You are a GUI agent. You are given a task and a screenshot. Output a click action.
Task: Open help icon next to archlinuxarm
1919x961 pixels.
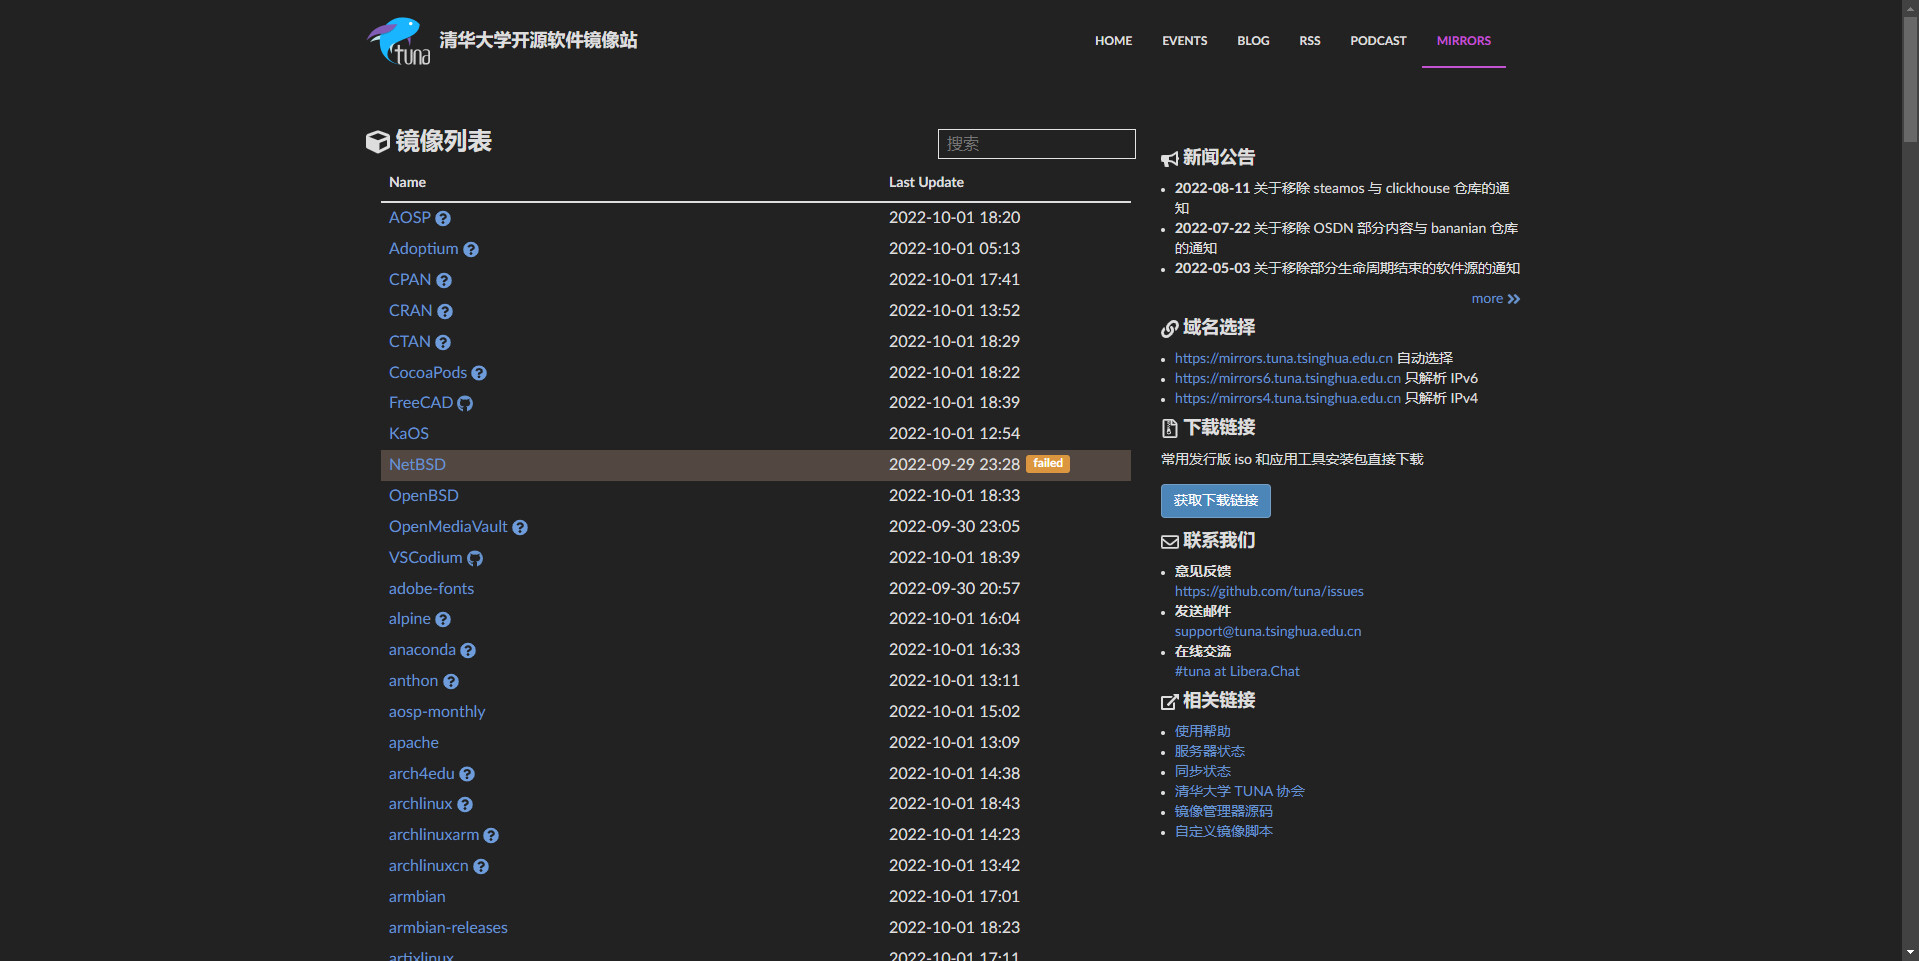491,836
